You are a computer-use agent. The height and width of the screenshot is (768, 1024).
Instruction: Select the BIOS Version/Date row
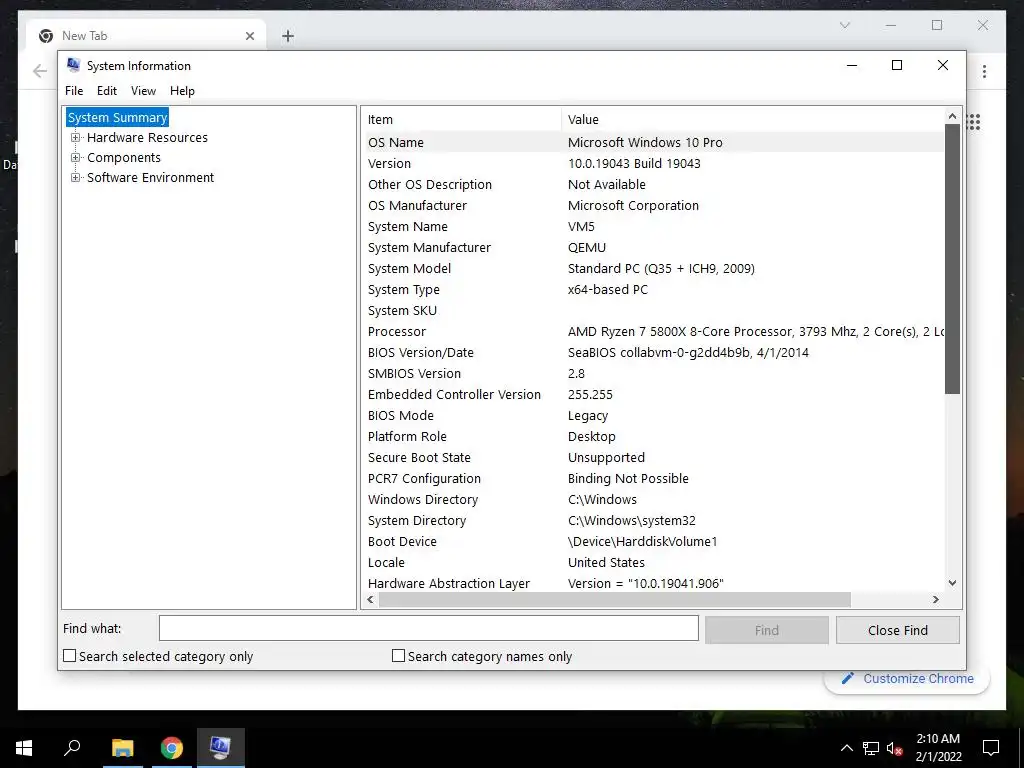[x=654, y=353]
